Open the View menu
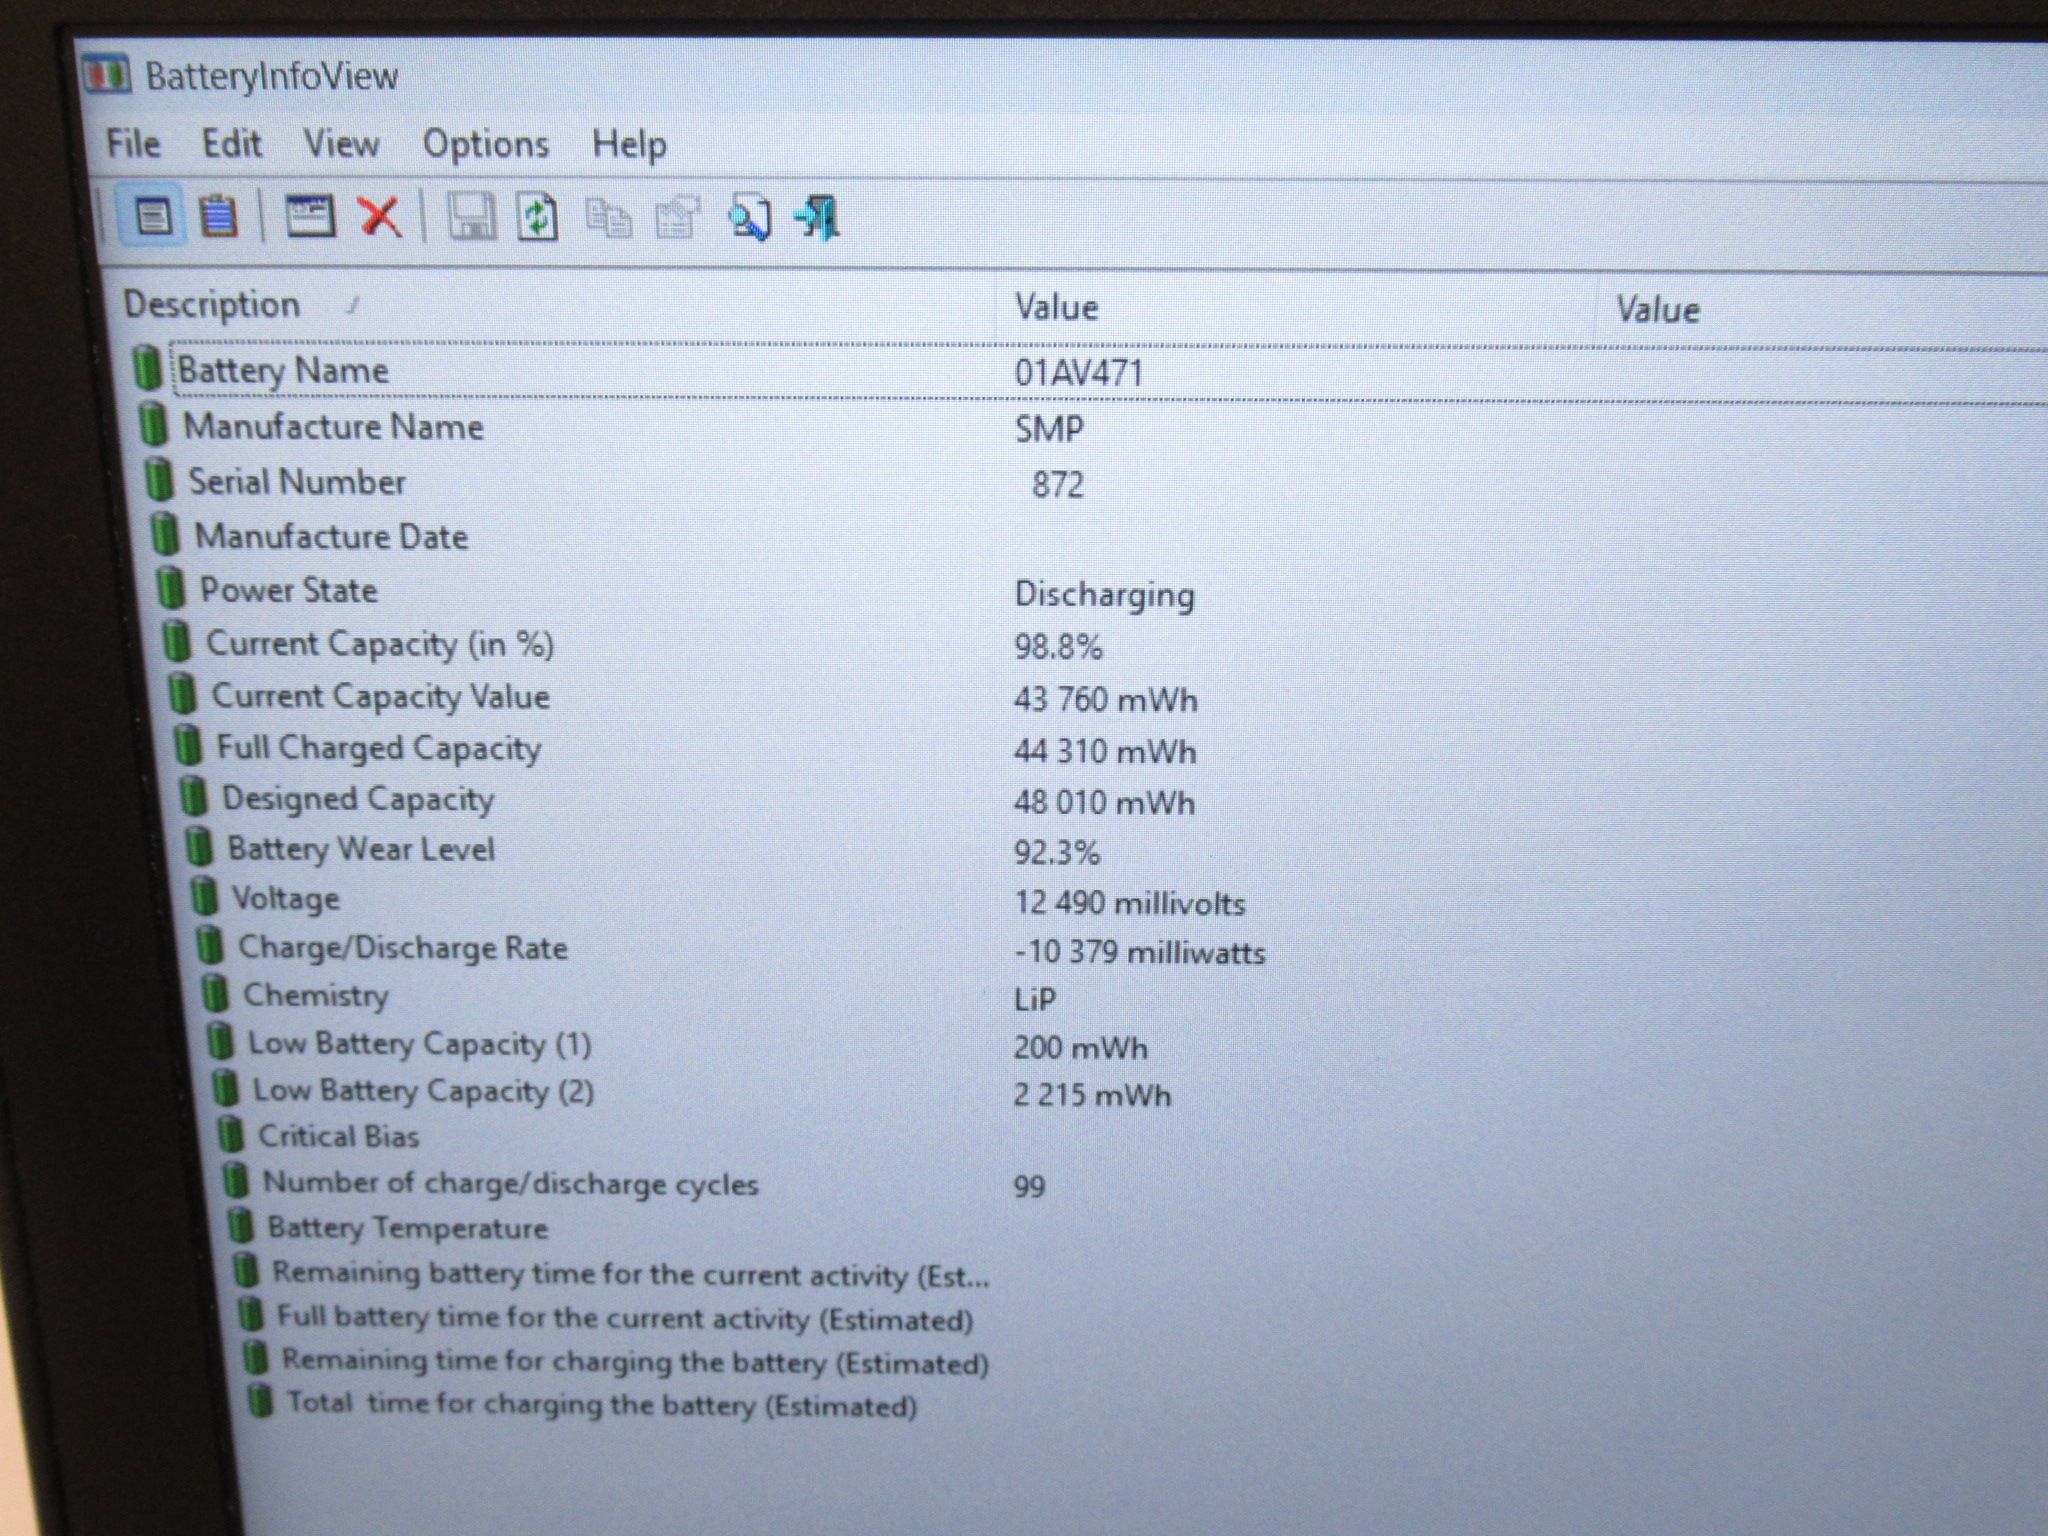The width and height of the screenshot is (2048, 1536). click(x=341, y=144)
